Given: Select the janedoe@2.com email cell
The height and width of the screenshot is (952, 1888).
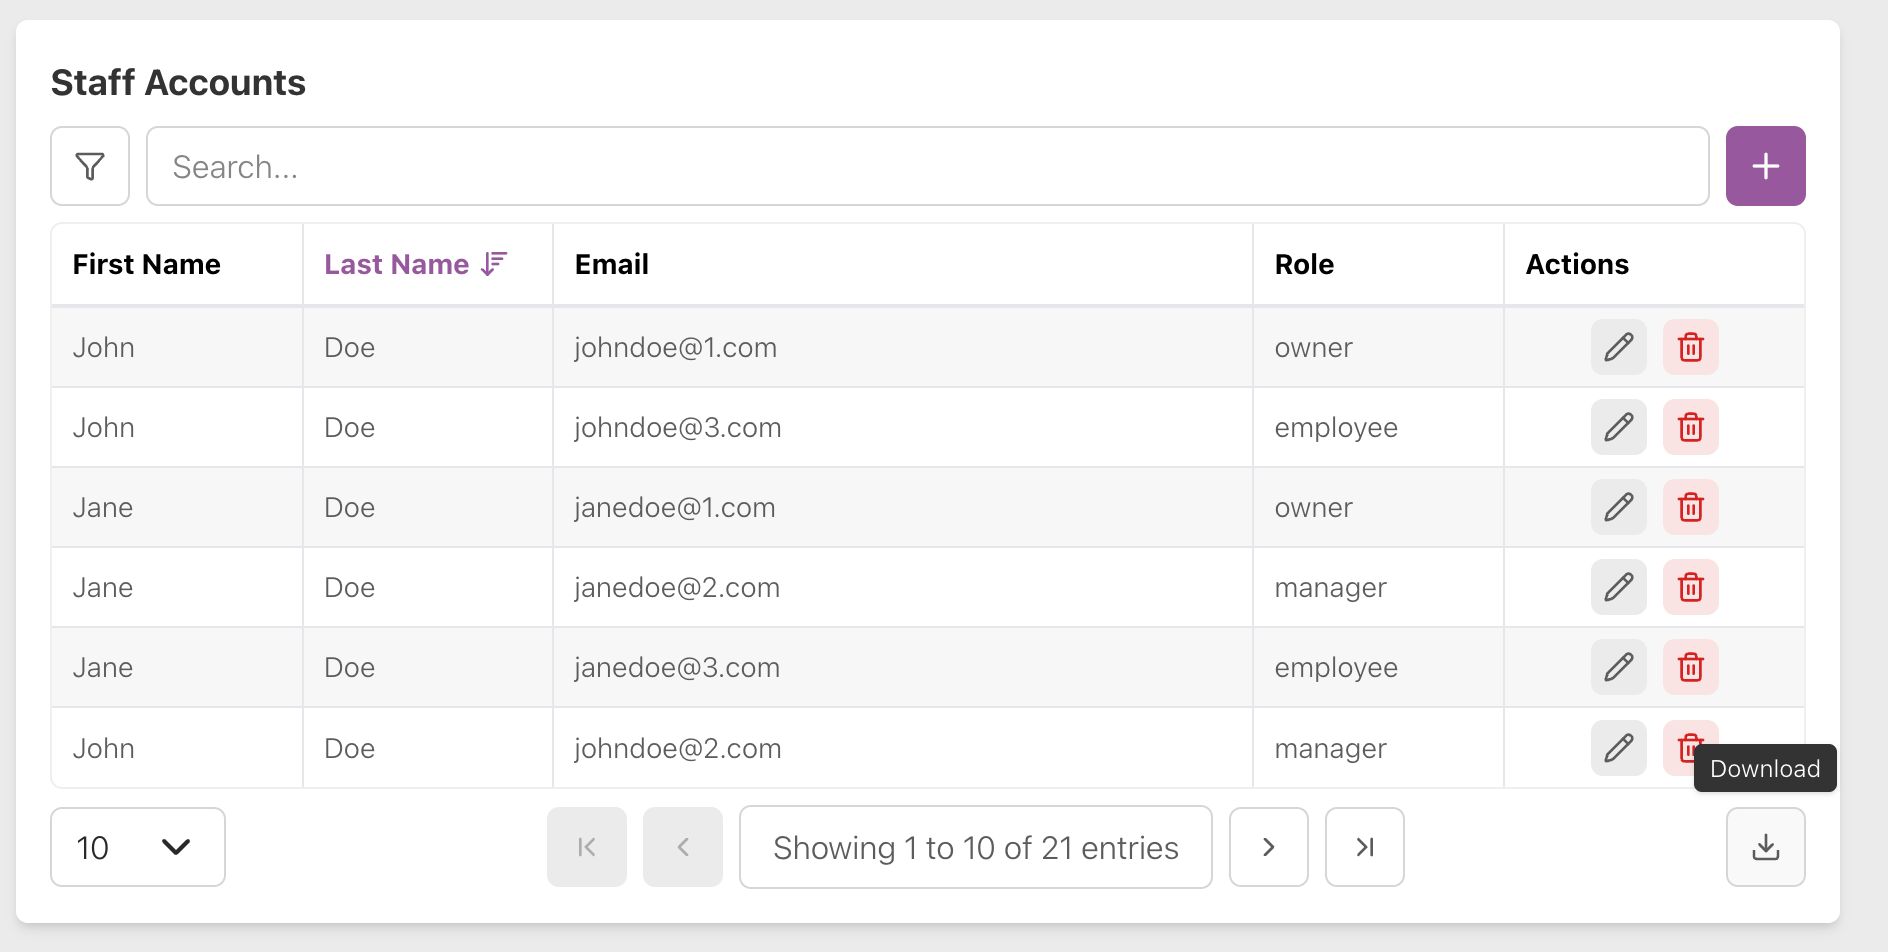Looking at the screenshot, I should pos(902,587).
